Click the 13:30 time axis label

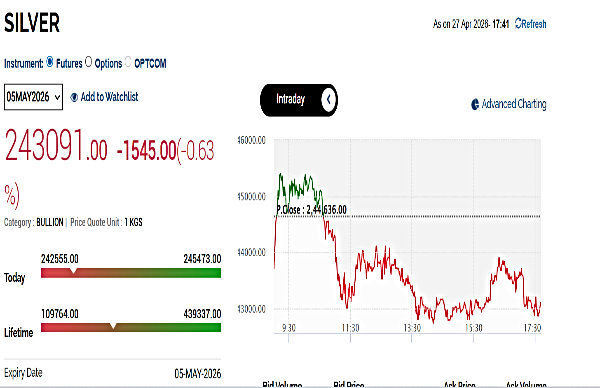click(x=412, y=328)
